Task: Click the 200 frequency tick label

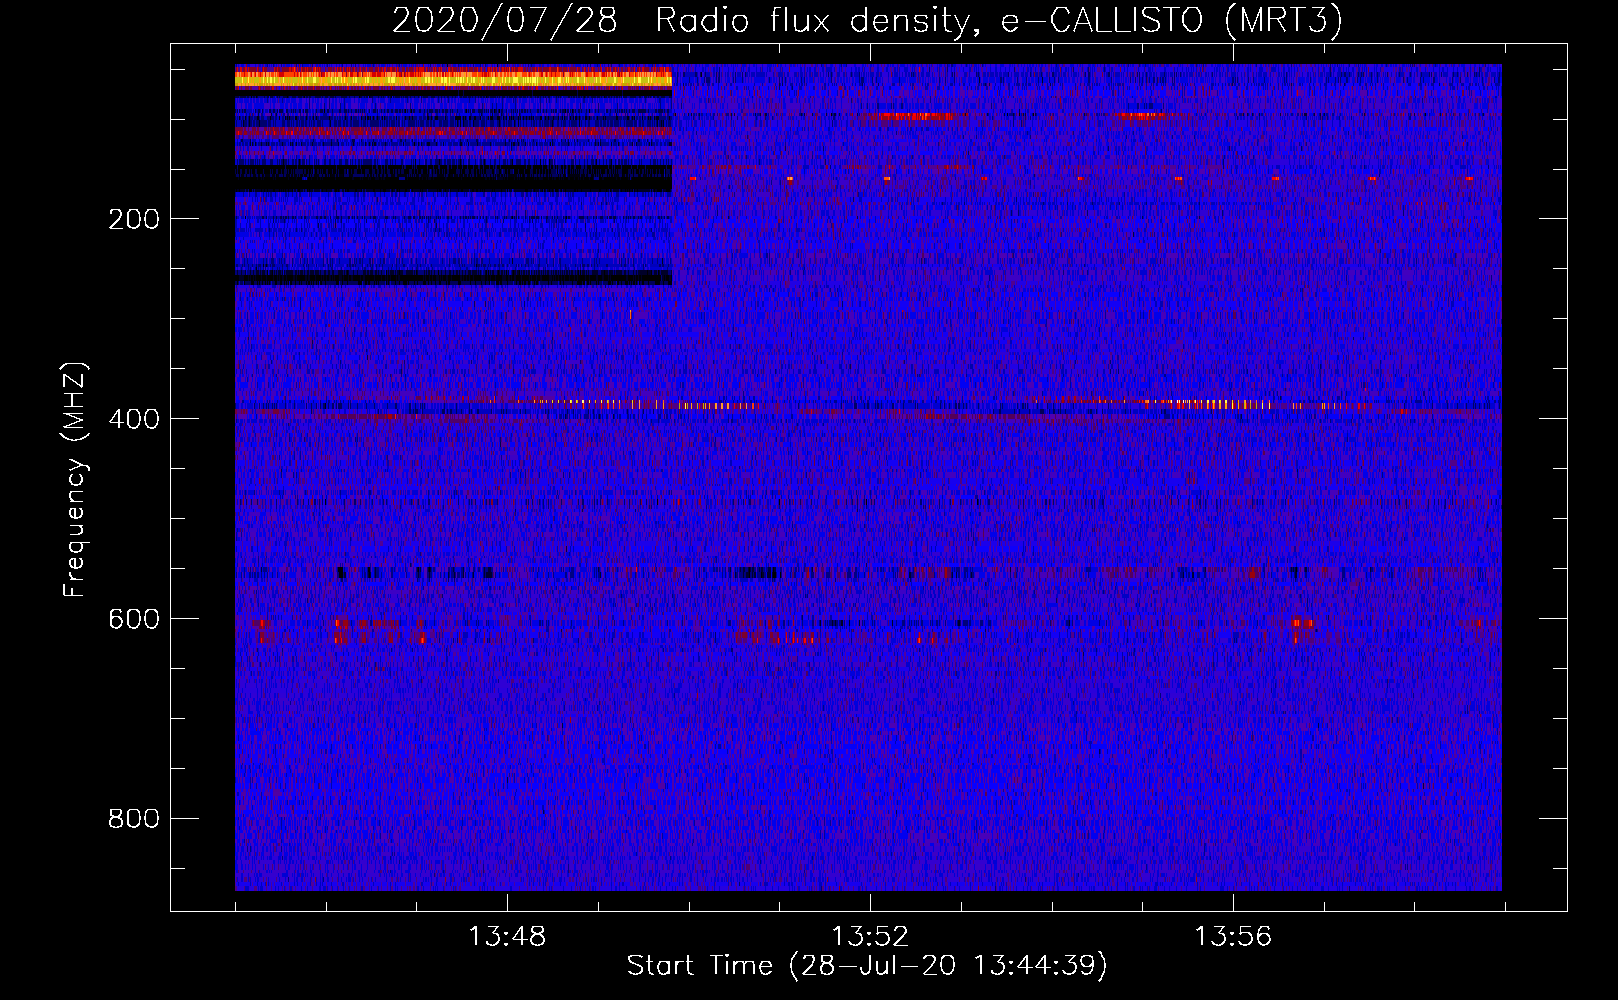Action: [134, 219]
